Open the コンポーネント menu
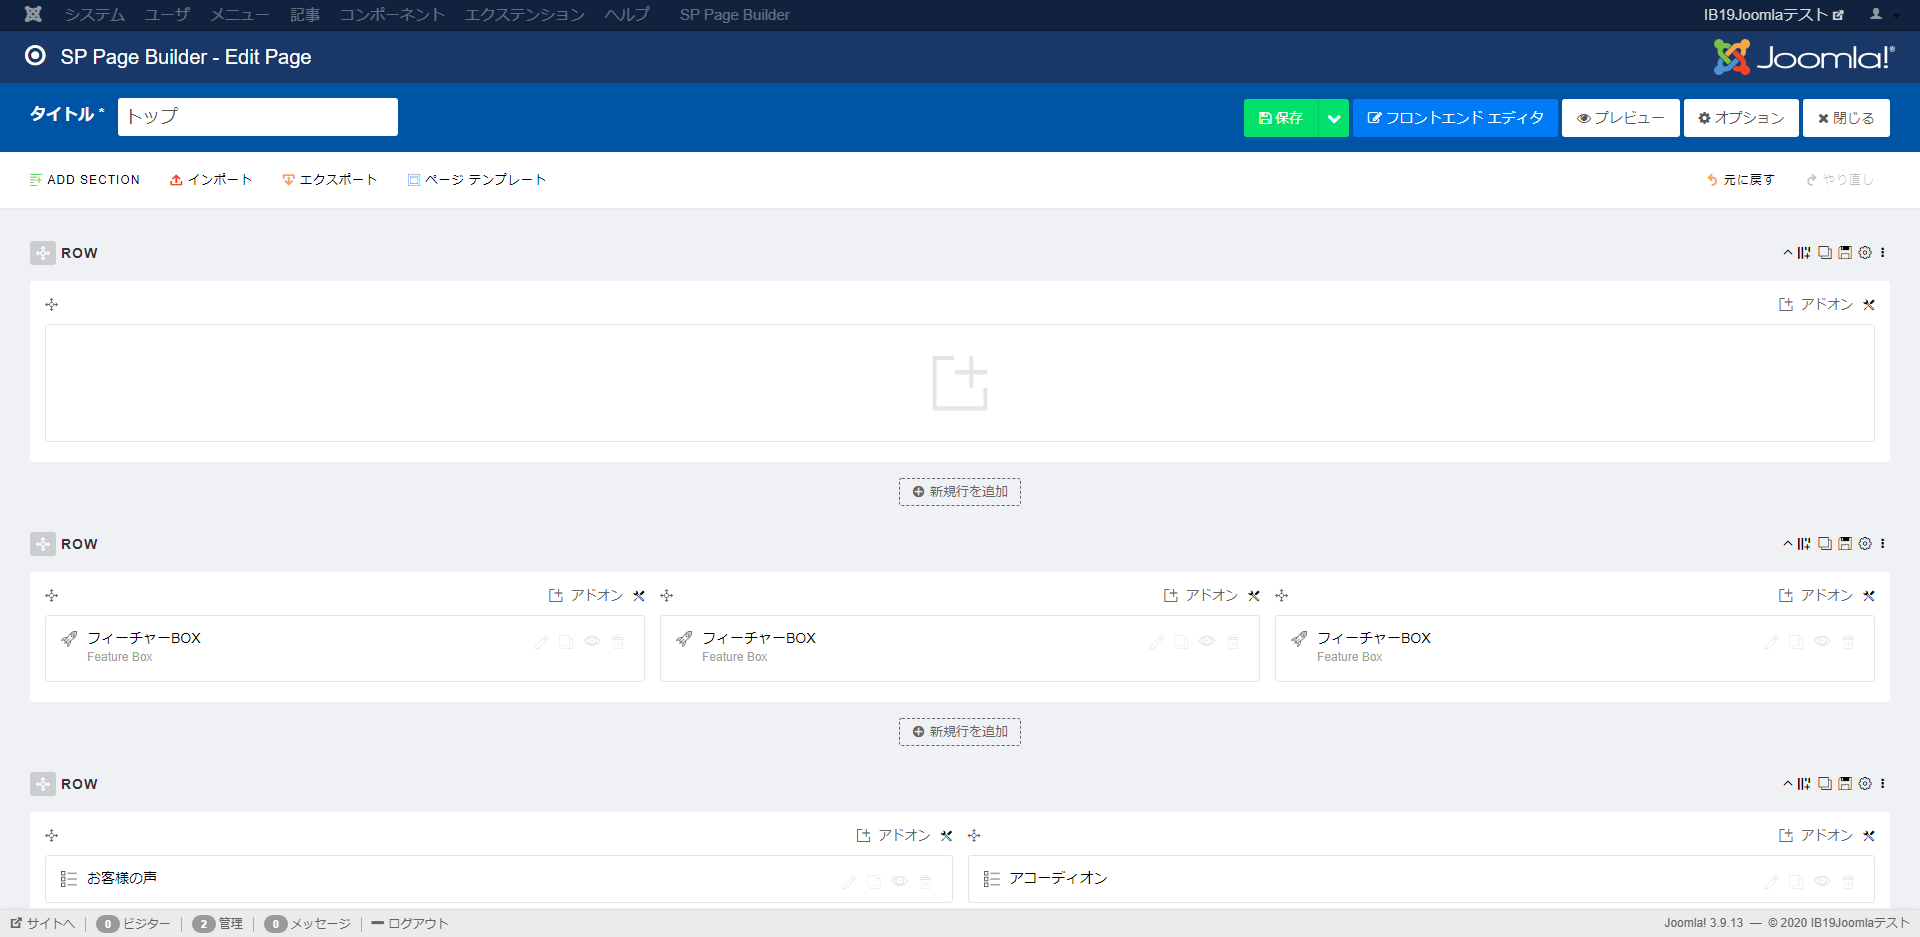 pos(392,15)
